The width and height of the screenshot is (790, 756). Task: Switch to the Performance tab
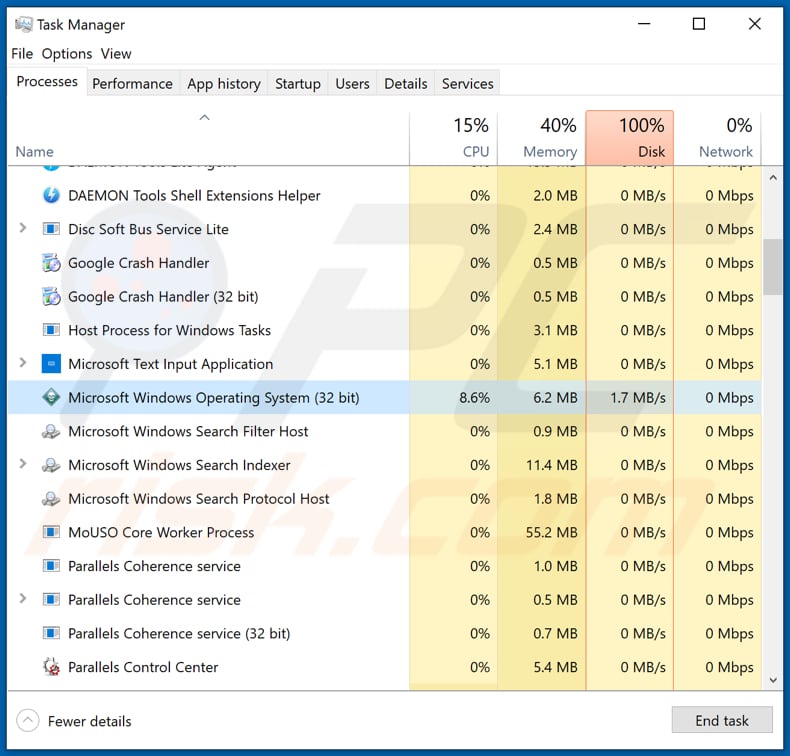tap(132, 84)
